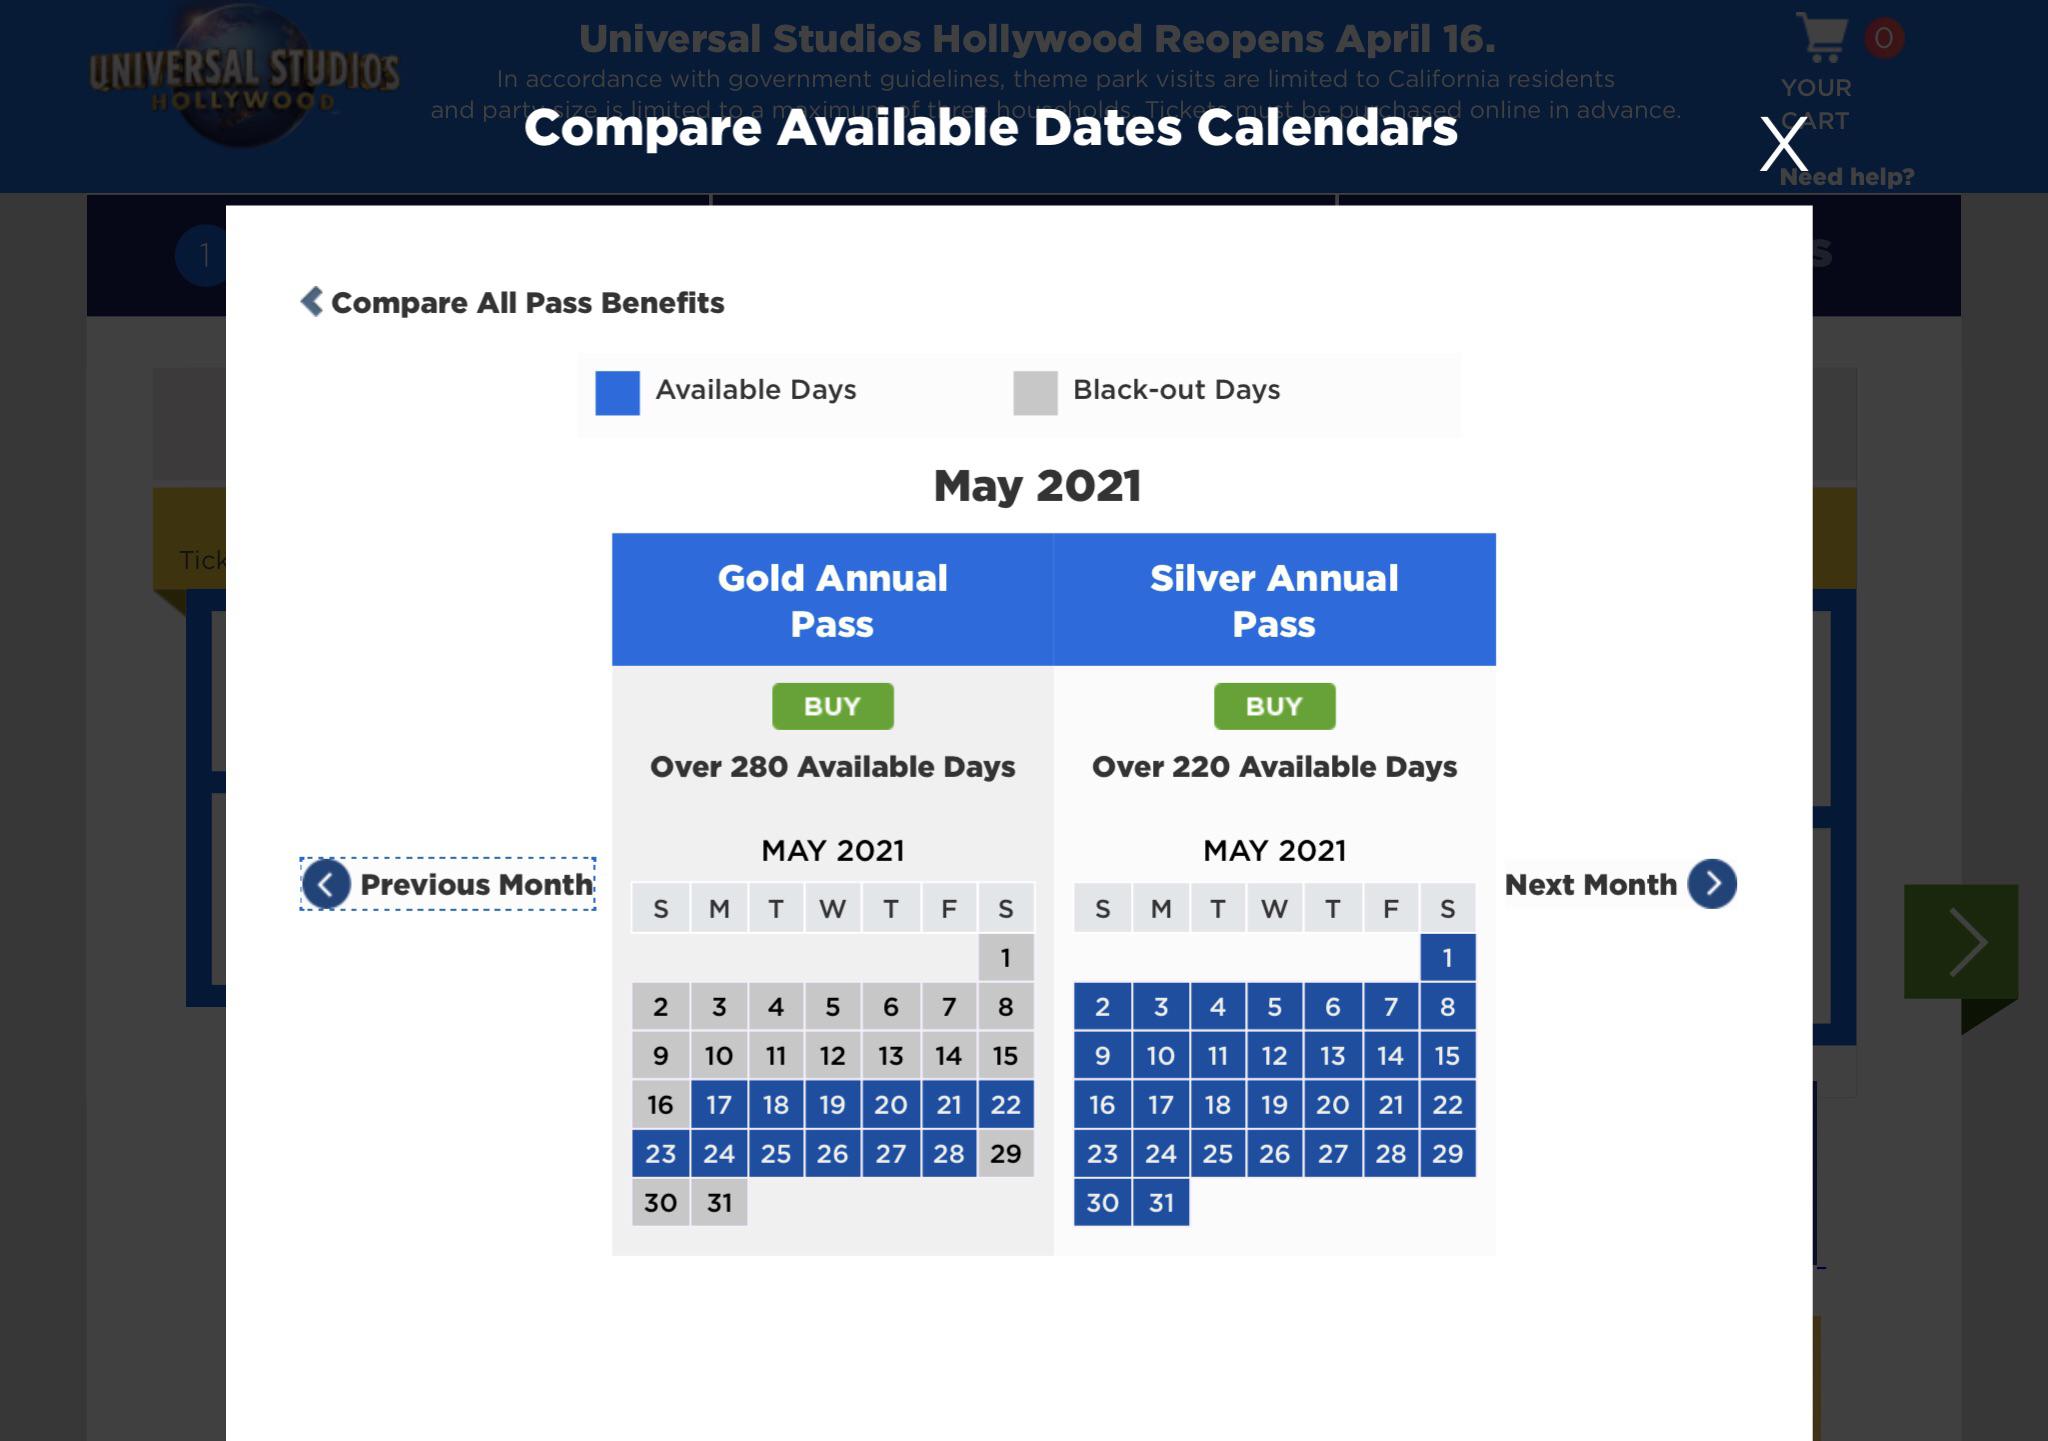This screenshot has height=1441, width=2048.
Task: Click the Previous Month navigation arrow icon
Action: [323, 884]
